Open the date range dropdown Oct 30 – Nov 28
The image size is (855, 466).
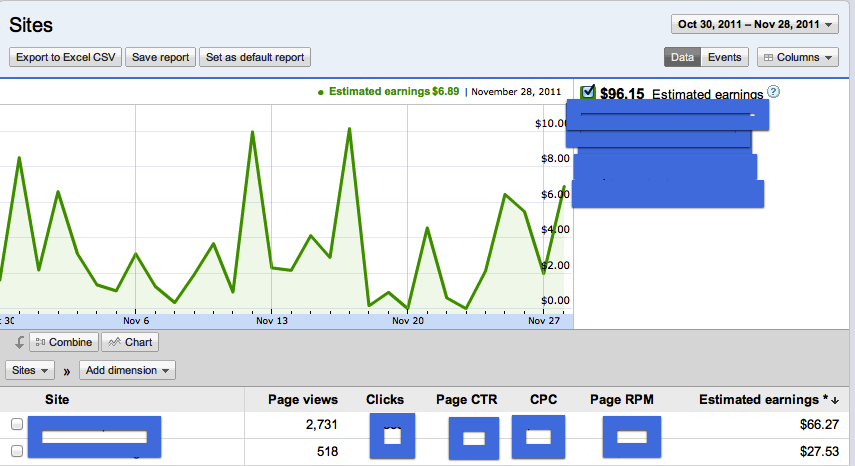click(755, 25)
